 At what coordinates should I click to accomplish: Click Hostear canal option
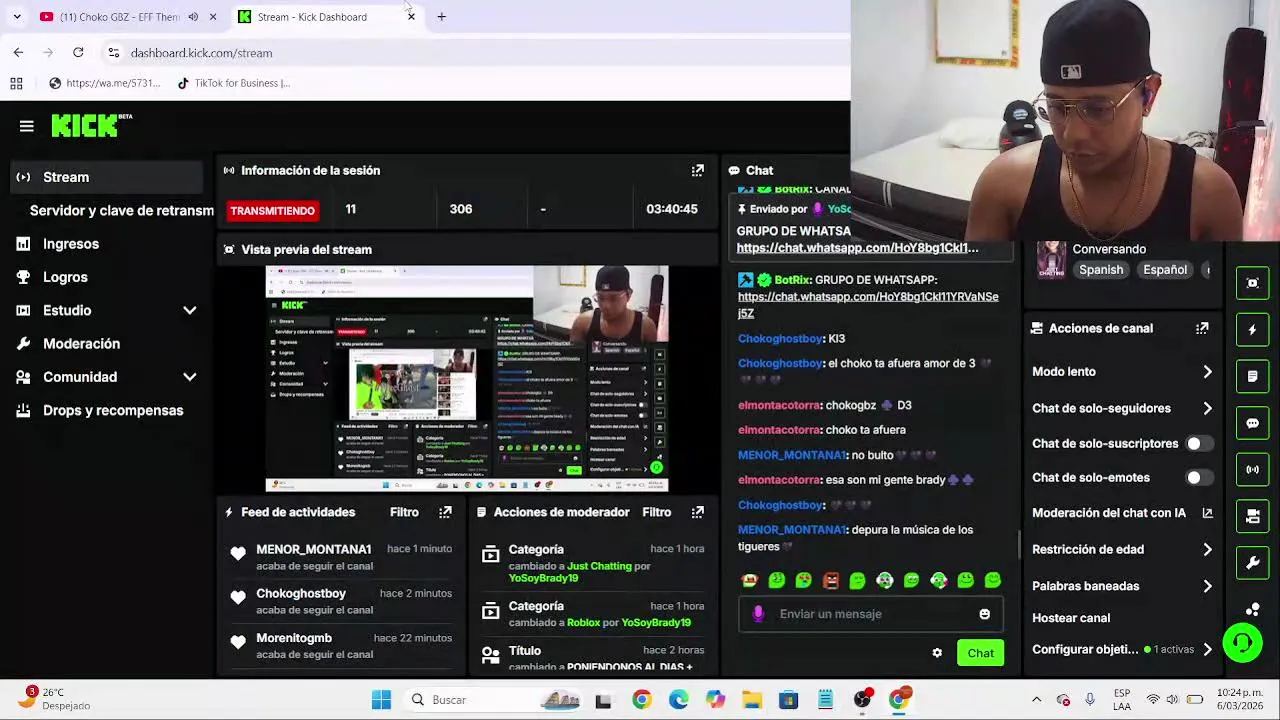(x=1071, y=618)
